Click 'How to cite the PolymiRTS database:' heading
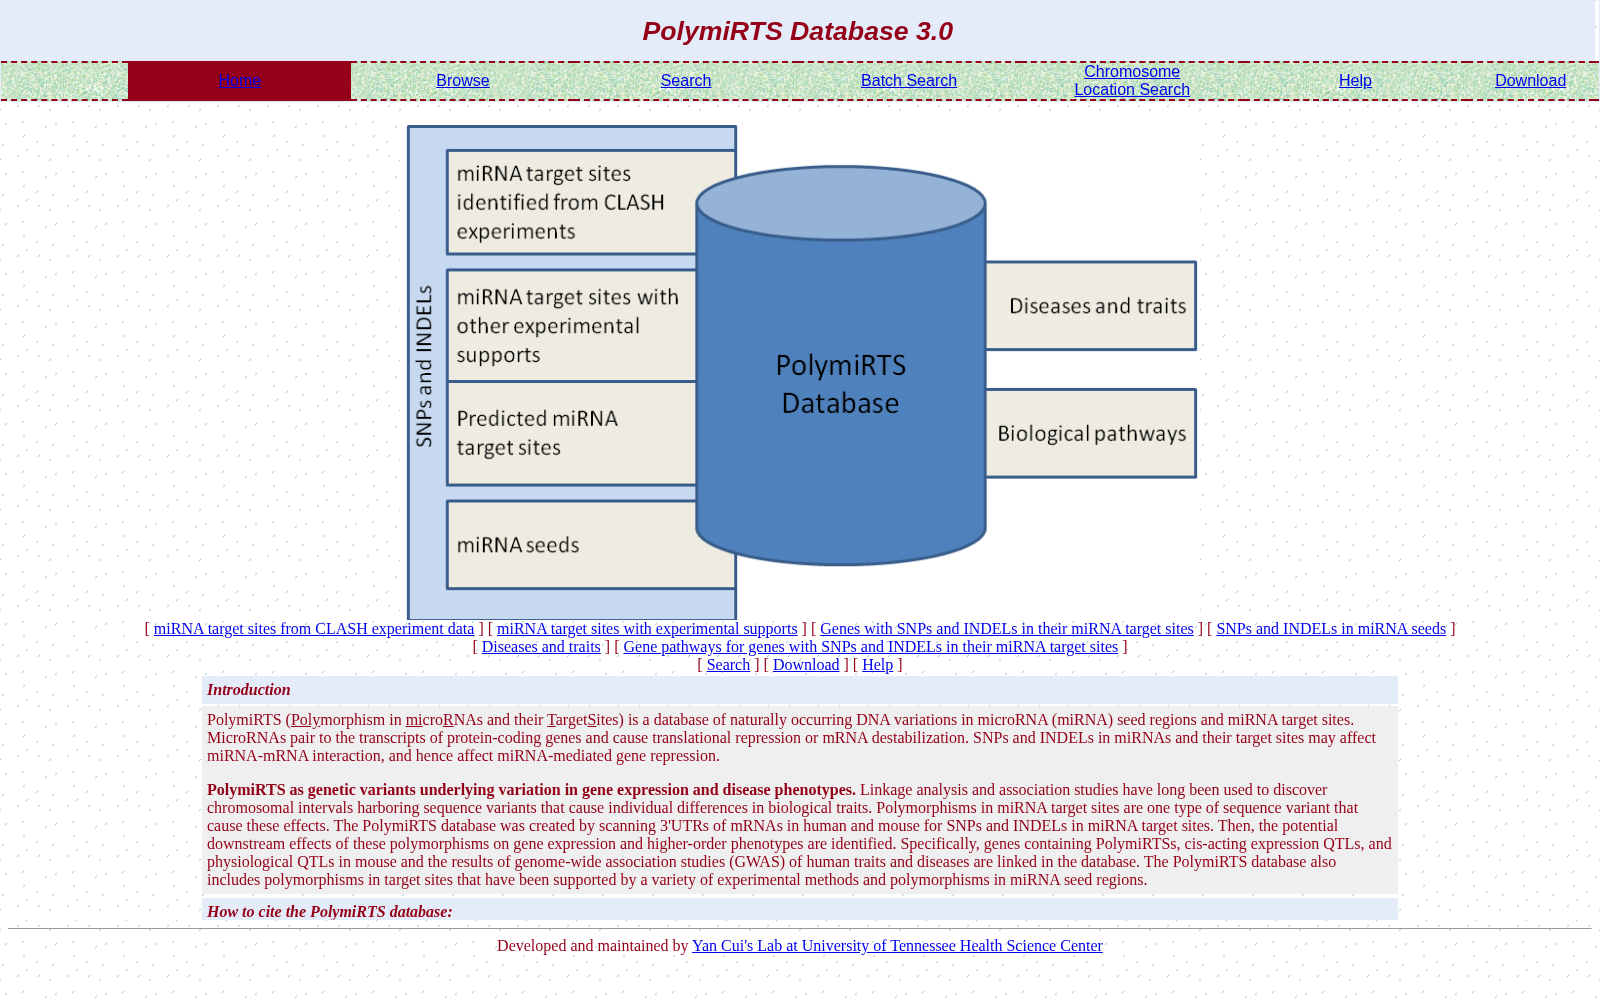Screen dimensions: 1600x1000 330,912
